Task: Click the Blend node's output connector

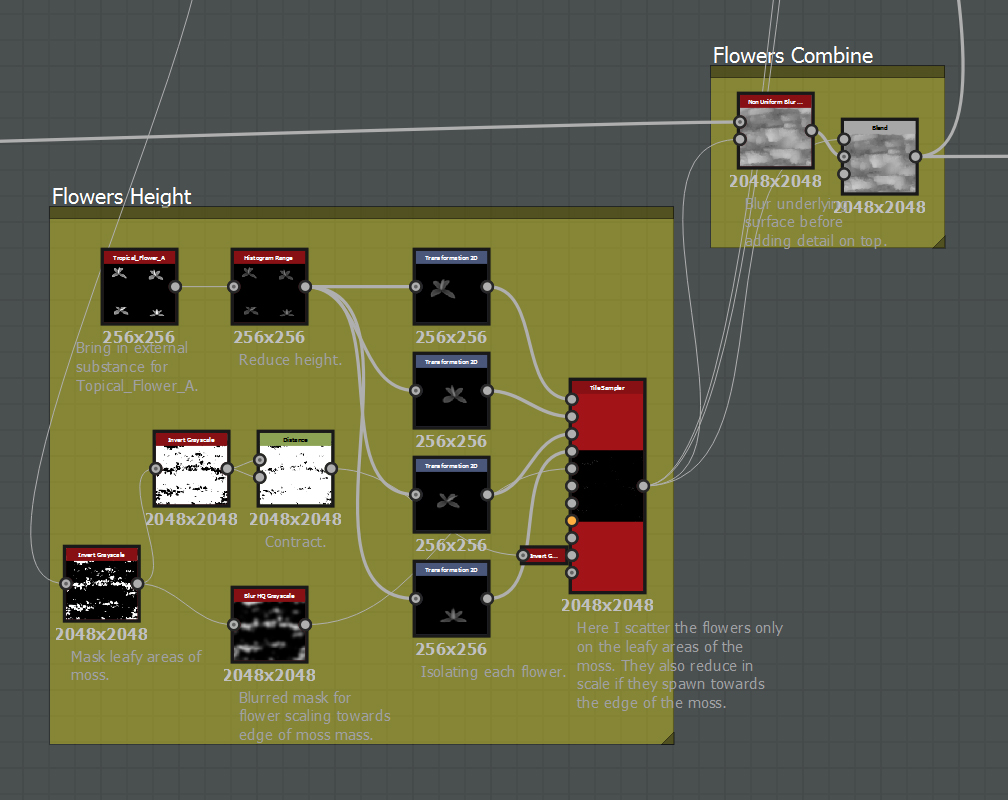Action: pyautogui.click(x=916, y=157)
